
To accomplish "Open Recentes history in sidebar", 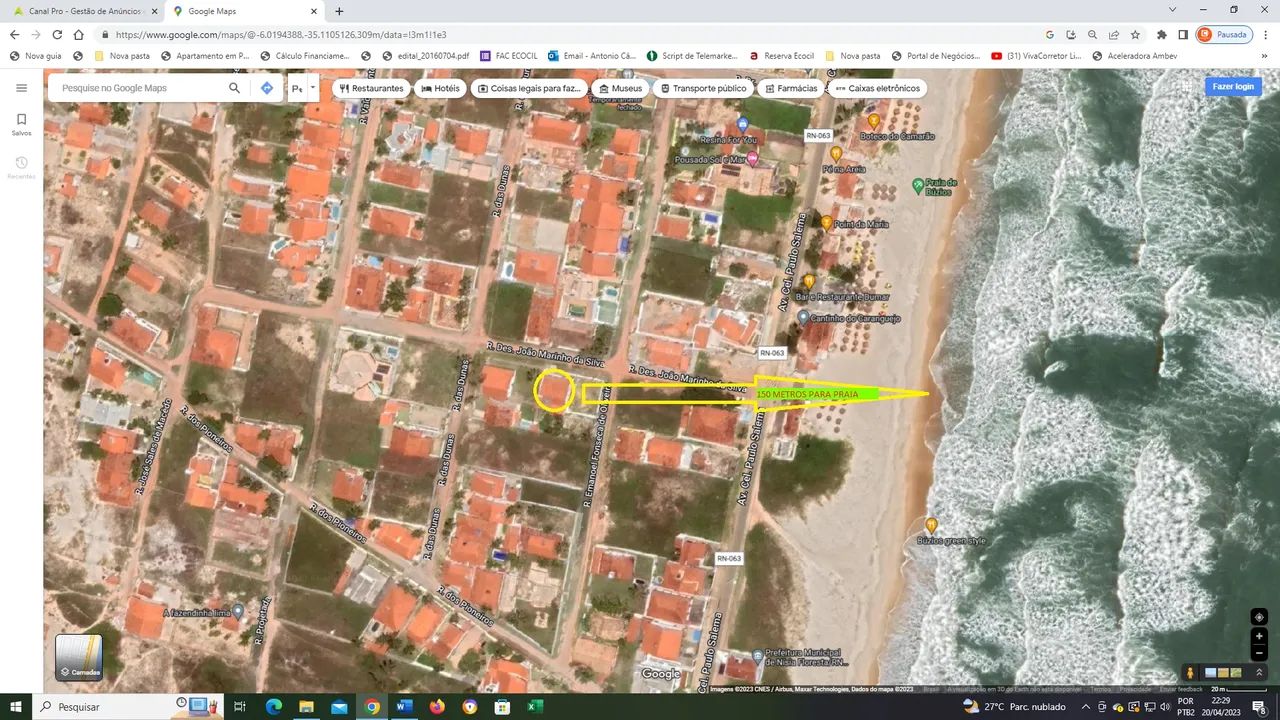I will (21, 167).
